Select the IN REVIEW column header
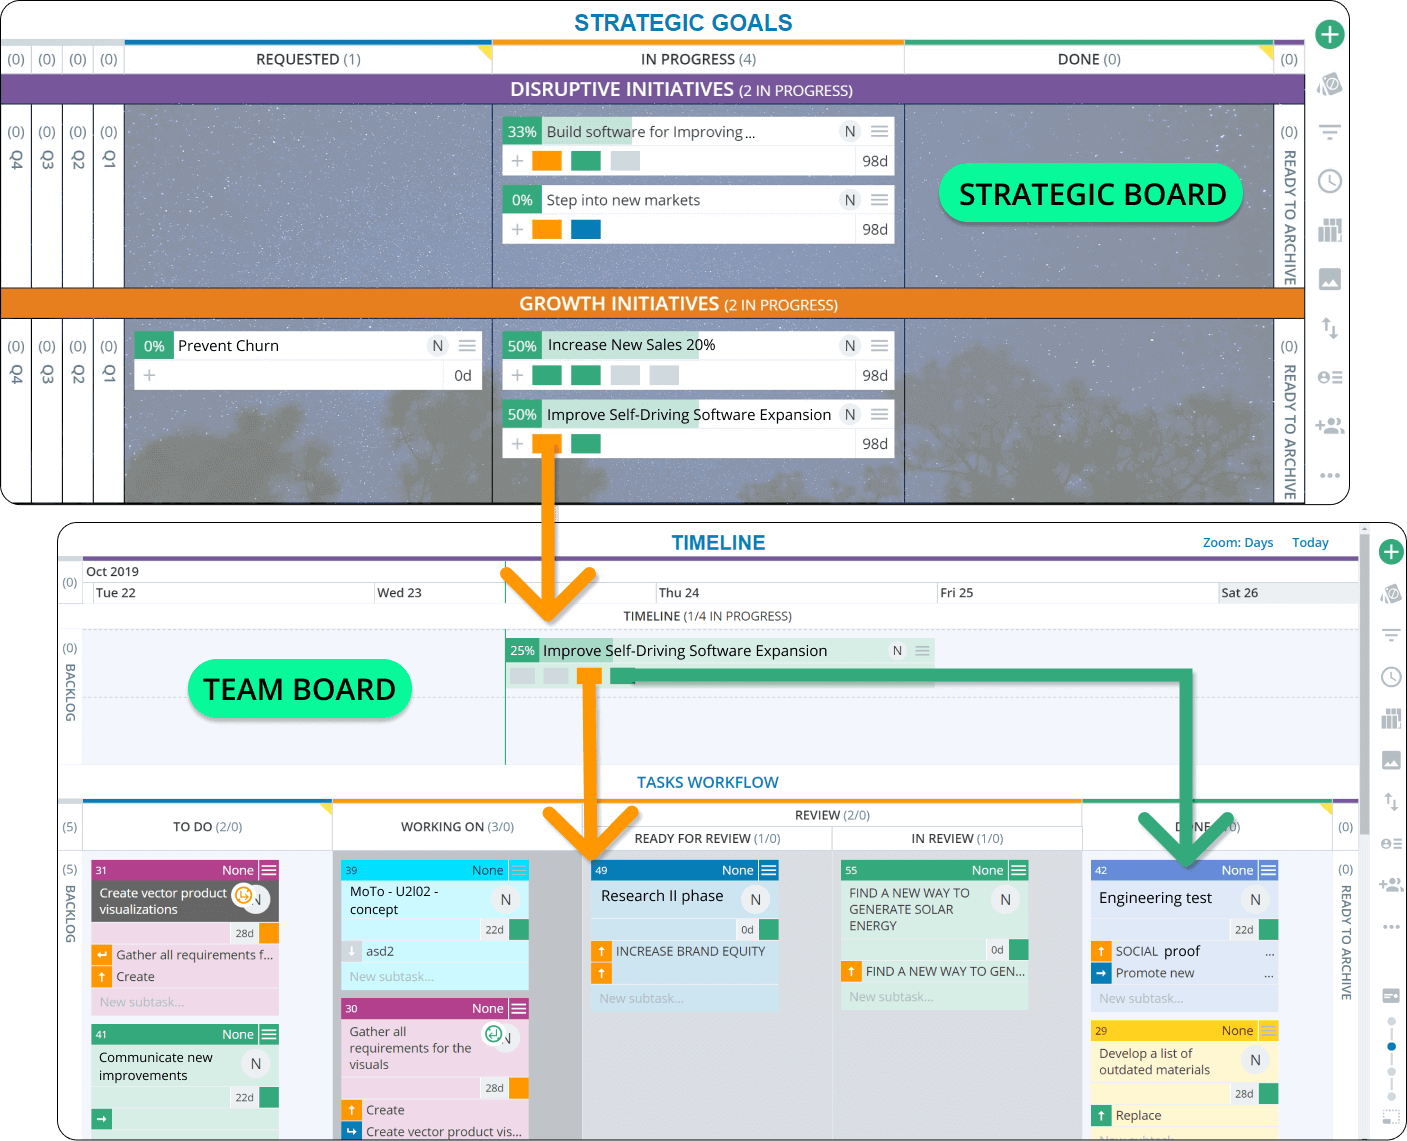Screen dimensions: 1407x1141 pos(957,839)
